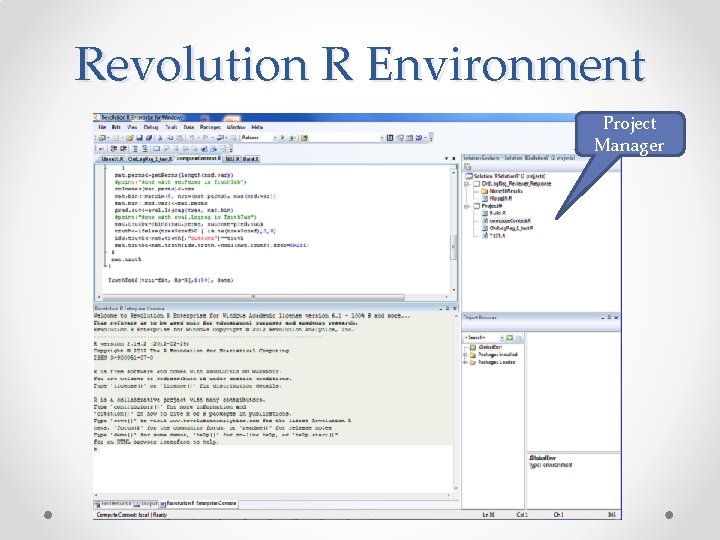Select the CtxLogReg_Reviewer_Response project
The image size is (720, 540).
tap(516, 184)
